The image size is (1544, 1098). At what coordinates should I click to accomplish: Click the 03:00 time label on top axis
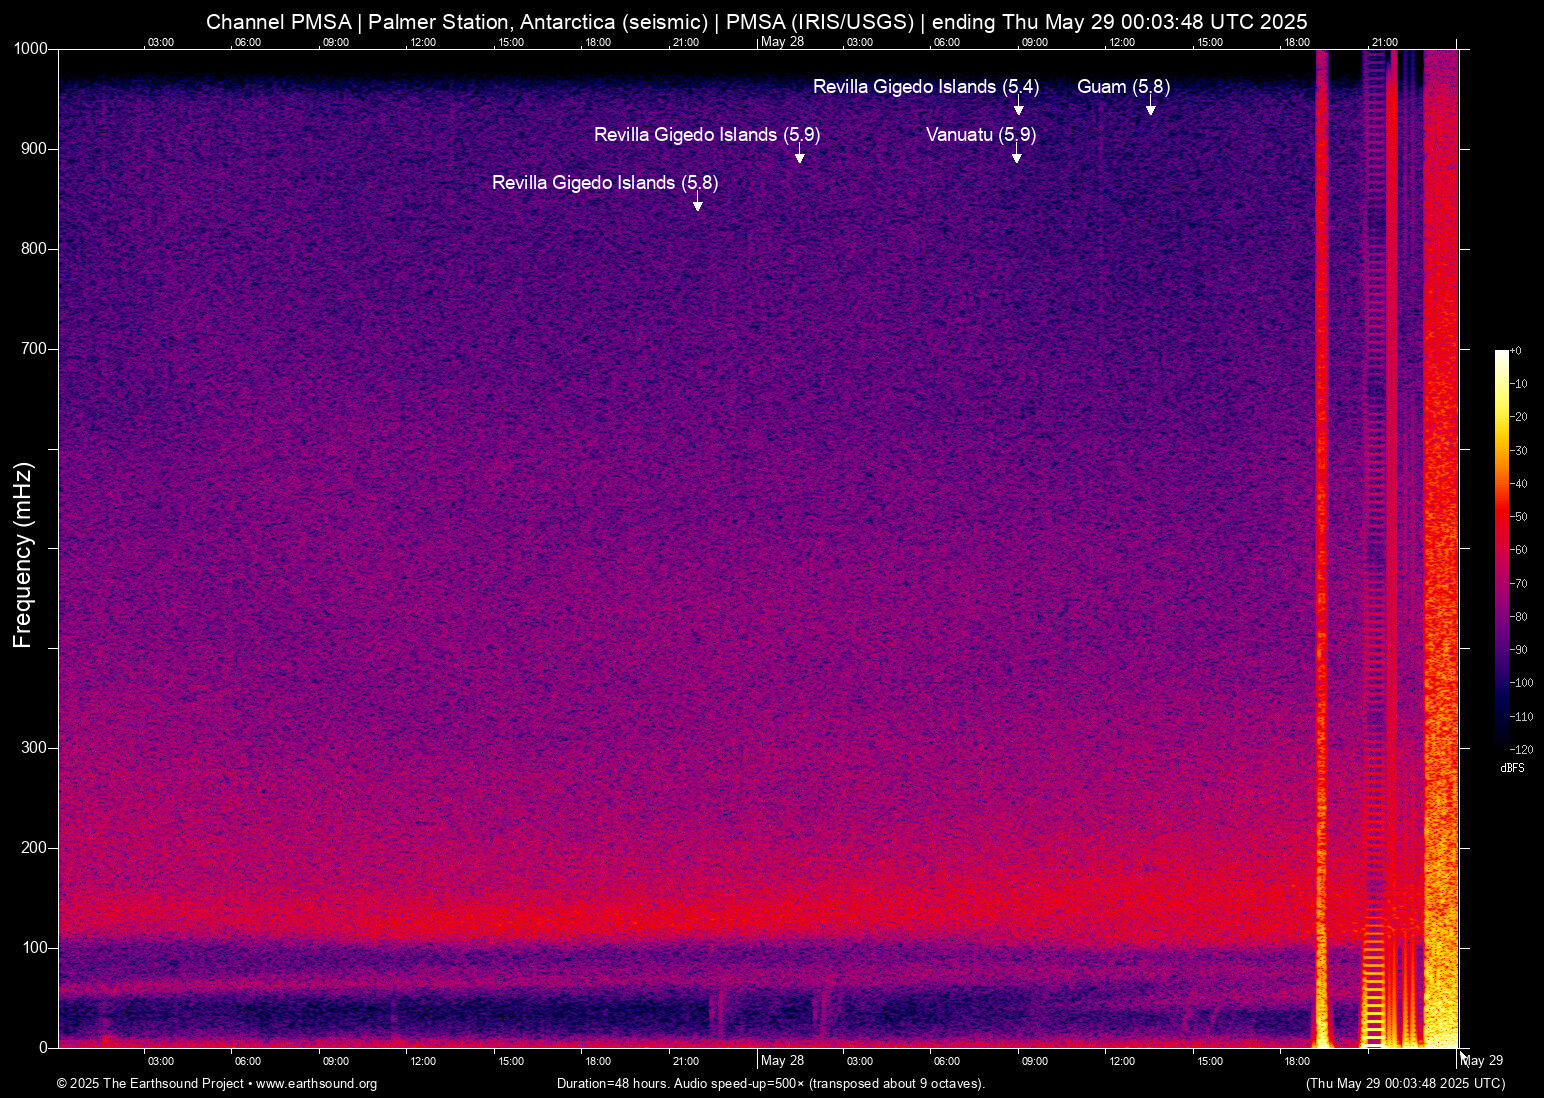point(160,42)
